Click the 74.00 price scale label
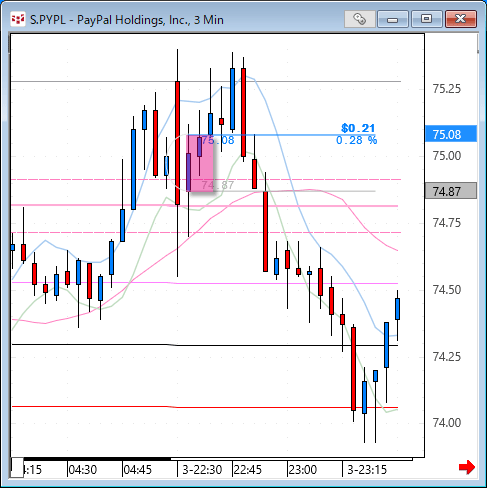Screen dimensions: 487x488 [447, 423]
